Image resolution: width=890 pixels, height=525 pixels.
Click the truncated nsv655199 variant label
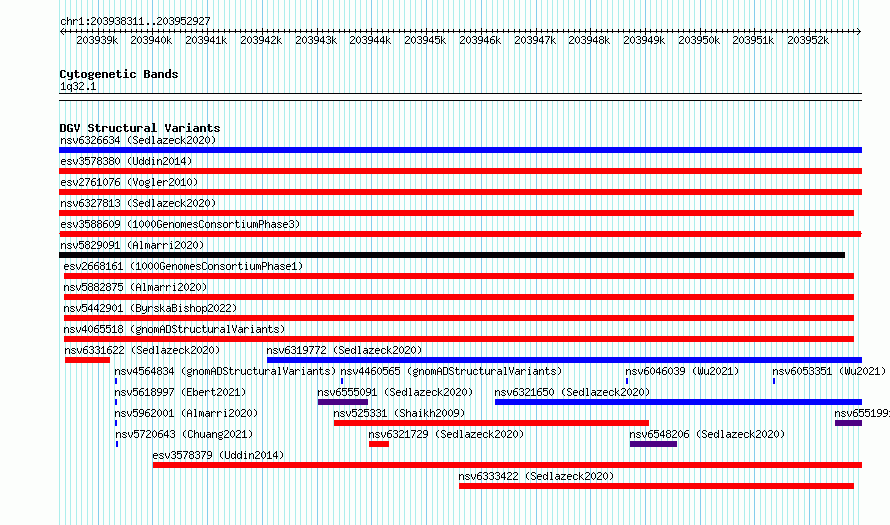pyautogui.click(x=862, y=413)
